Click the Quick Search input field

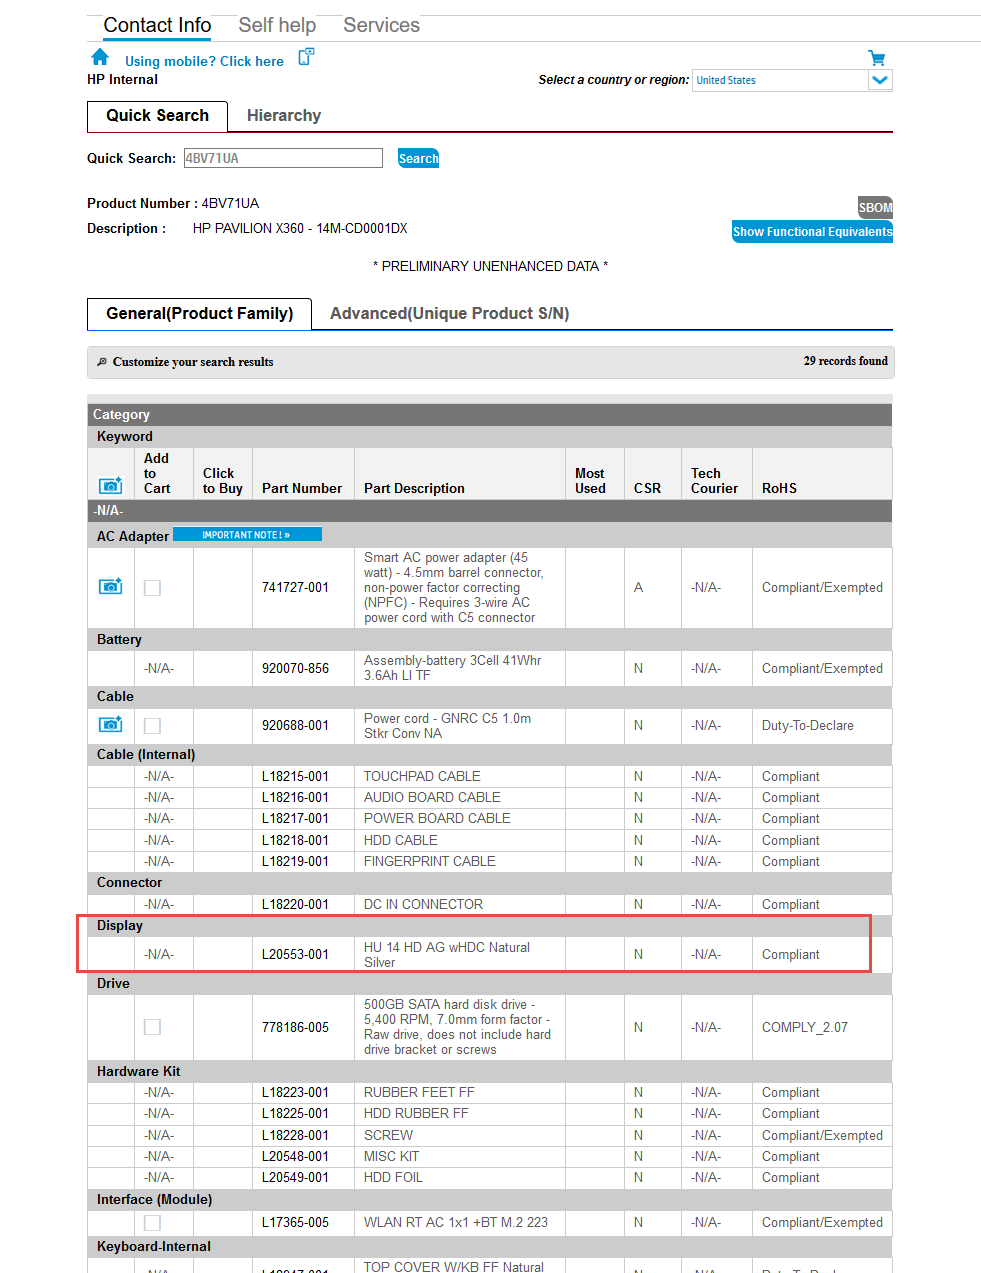tap(283, 158)
